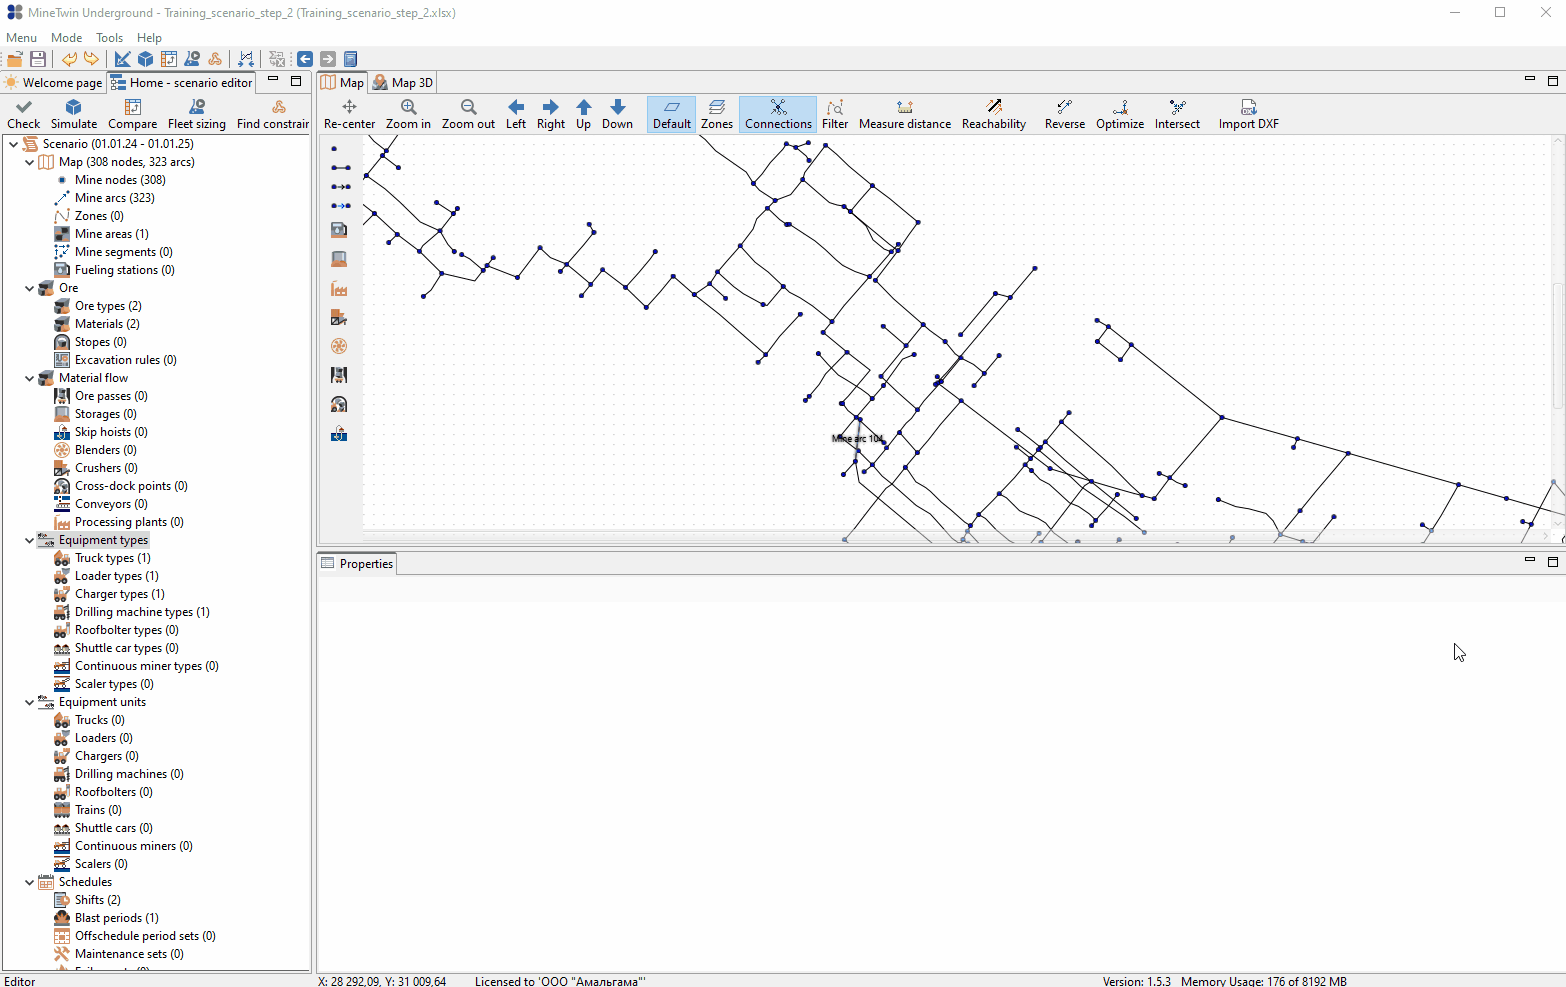Collapse the Scenario root node
The width and height of the screenshot is (1566, 987).
[x=14, y=144]
